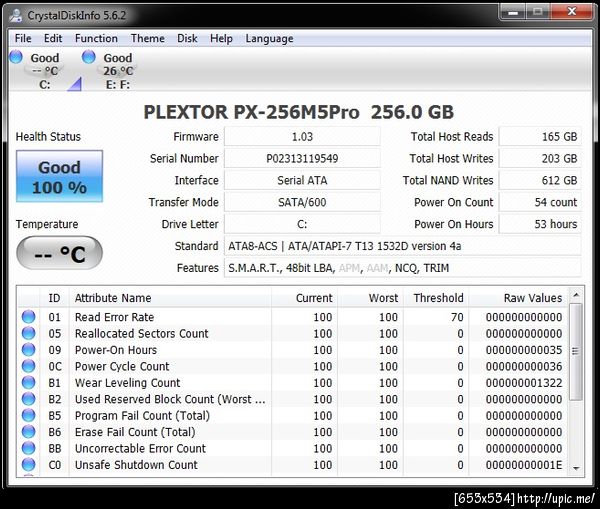Click the ID column header
This screenshot has width=600, height=509.
pyautogui.click(x=54, y=298)
